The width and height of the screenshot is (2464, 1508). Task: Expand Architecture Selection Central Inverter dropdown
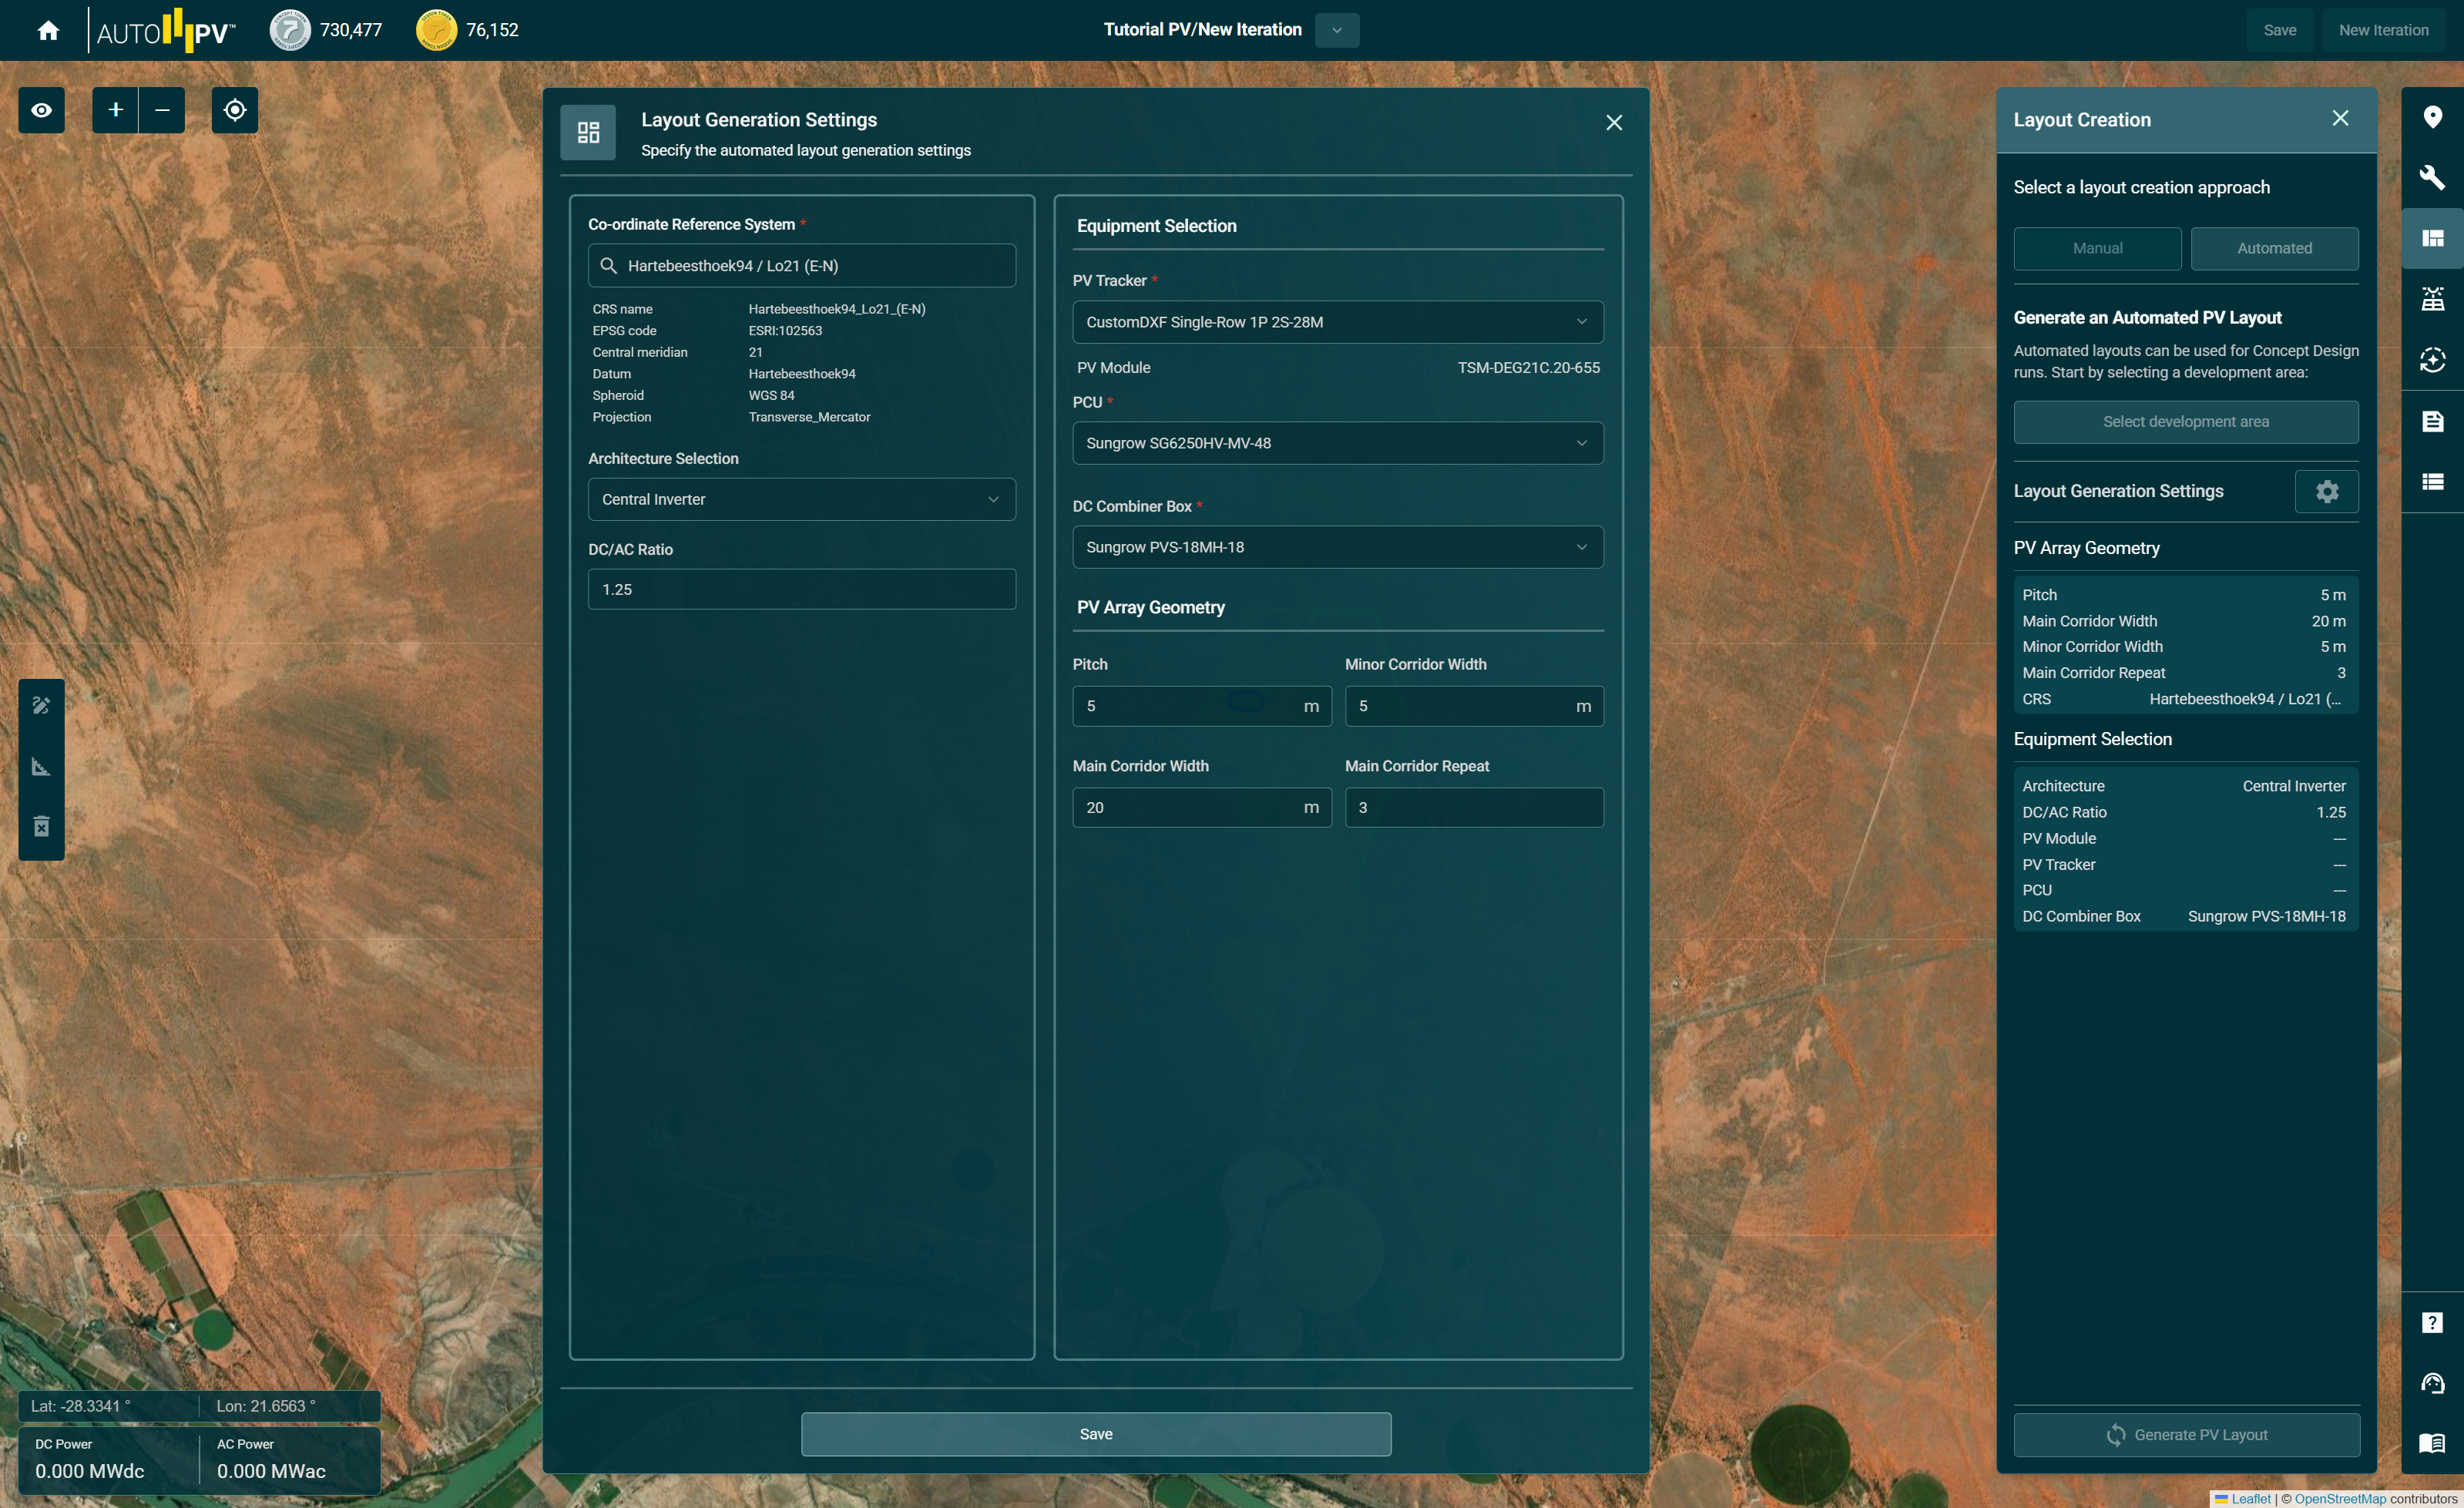pos(801,499)
